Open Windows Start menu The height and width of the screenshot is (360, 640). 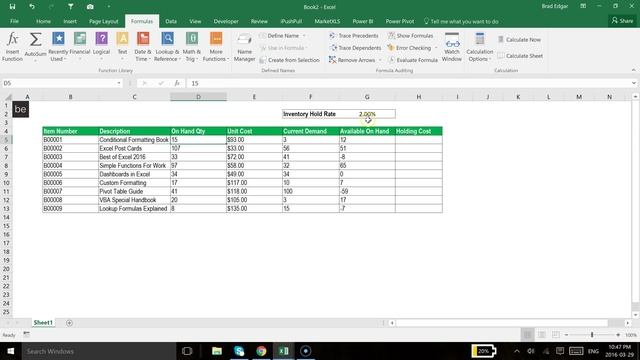(x=11, y=351)
